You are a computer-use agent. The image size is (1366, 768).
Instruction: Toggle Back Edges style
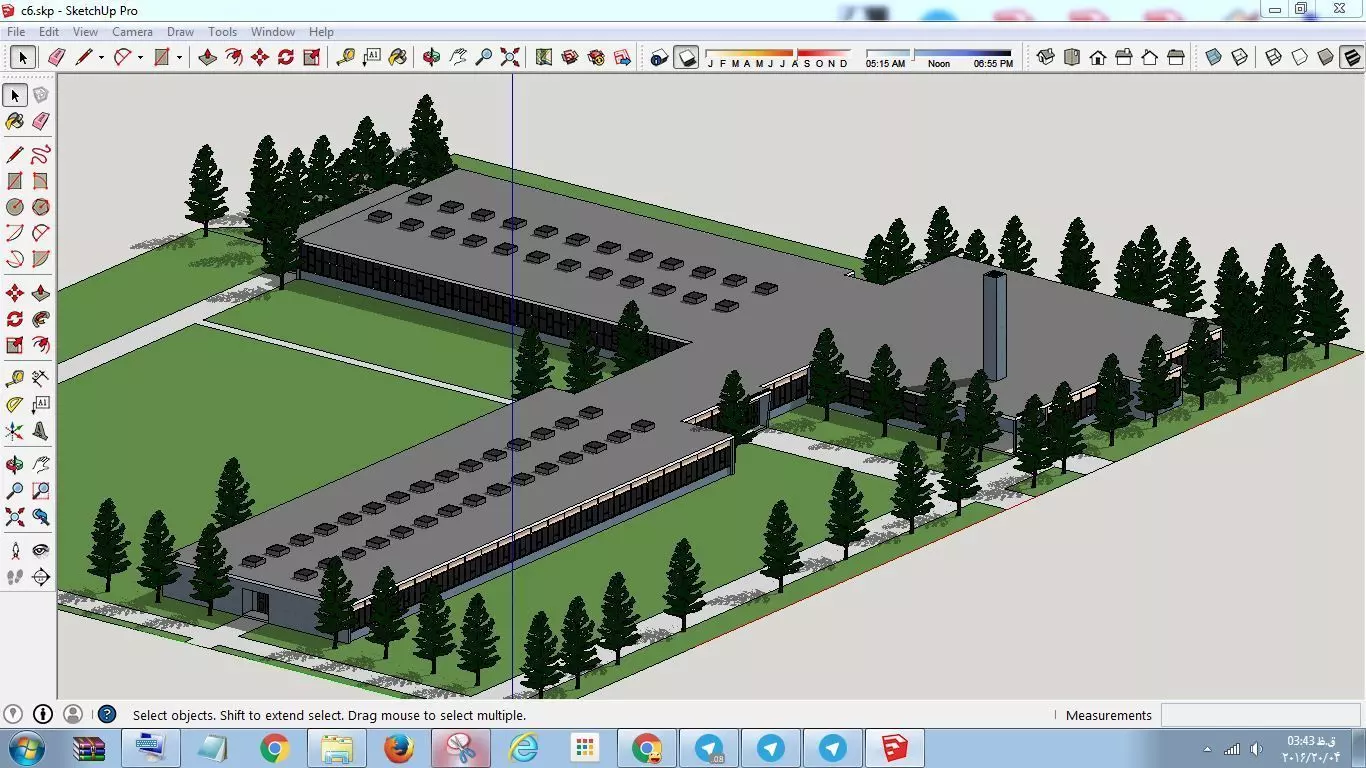point(1240,57)
